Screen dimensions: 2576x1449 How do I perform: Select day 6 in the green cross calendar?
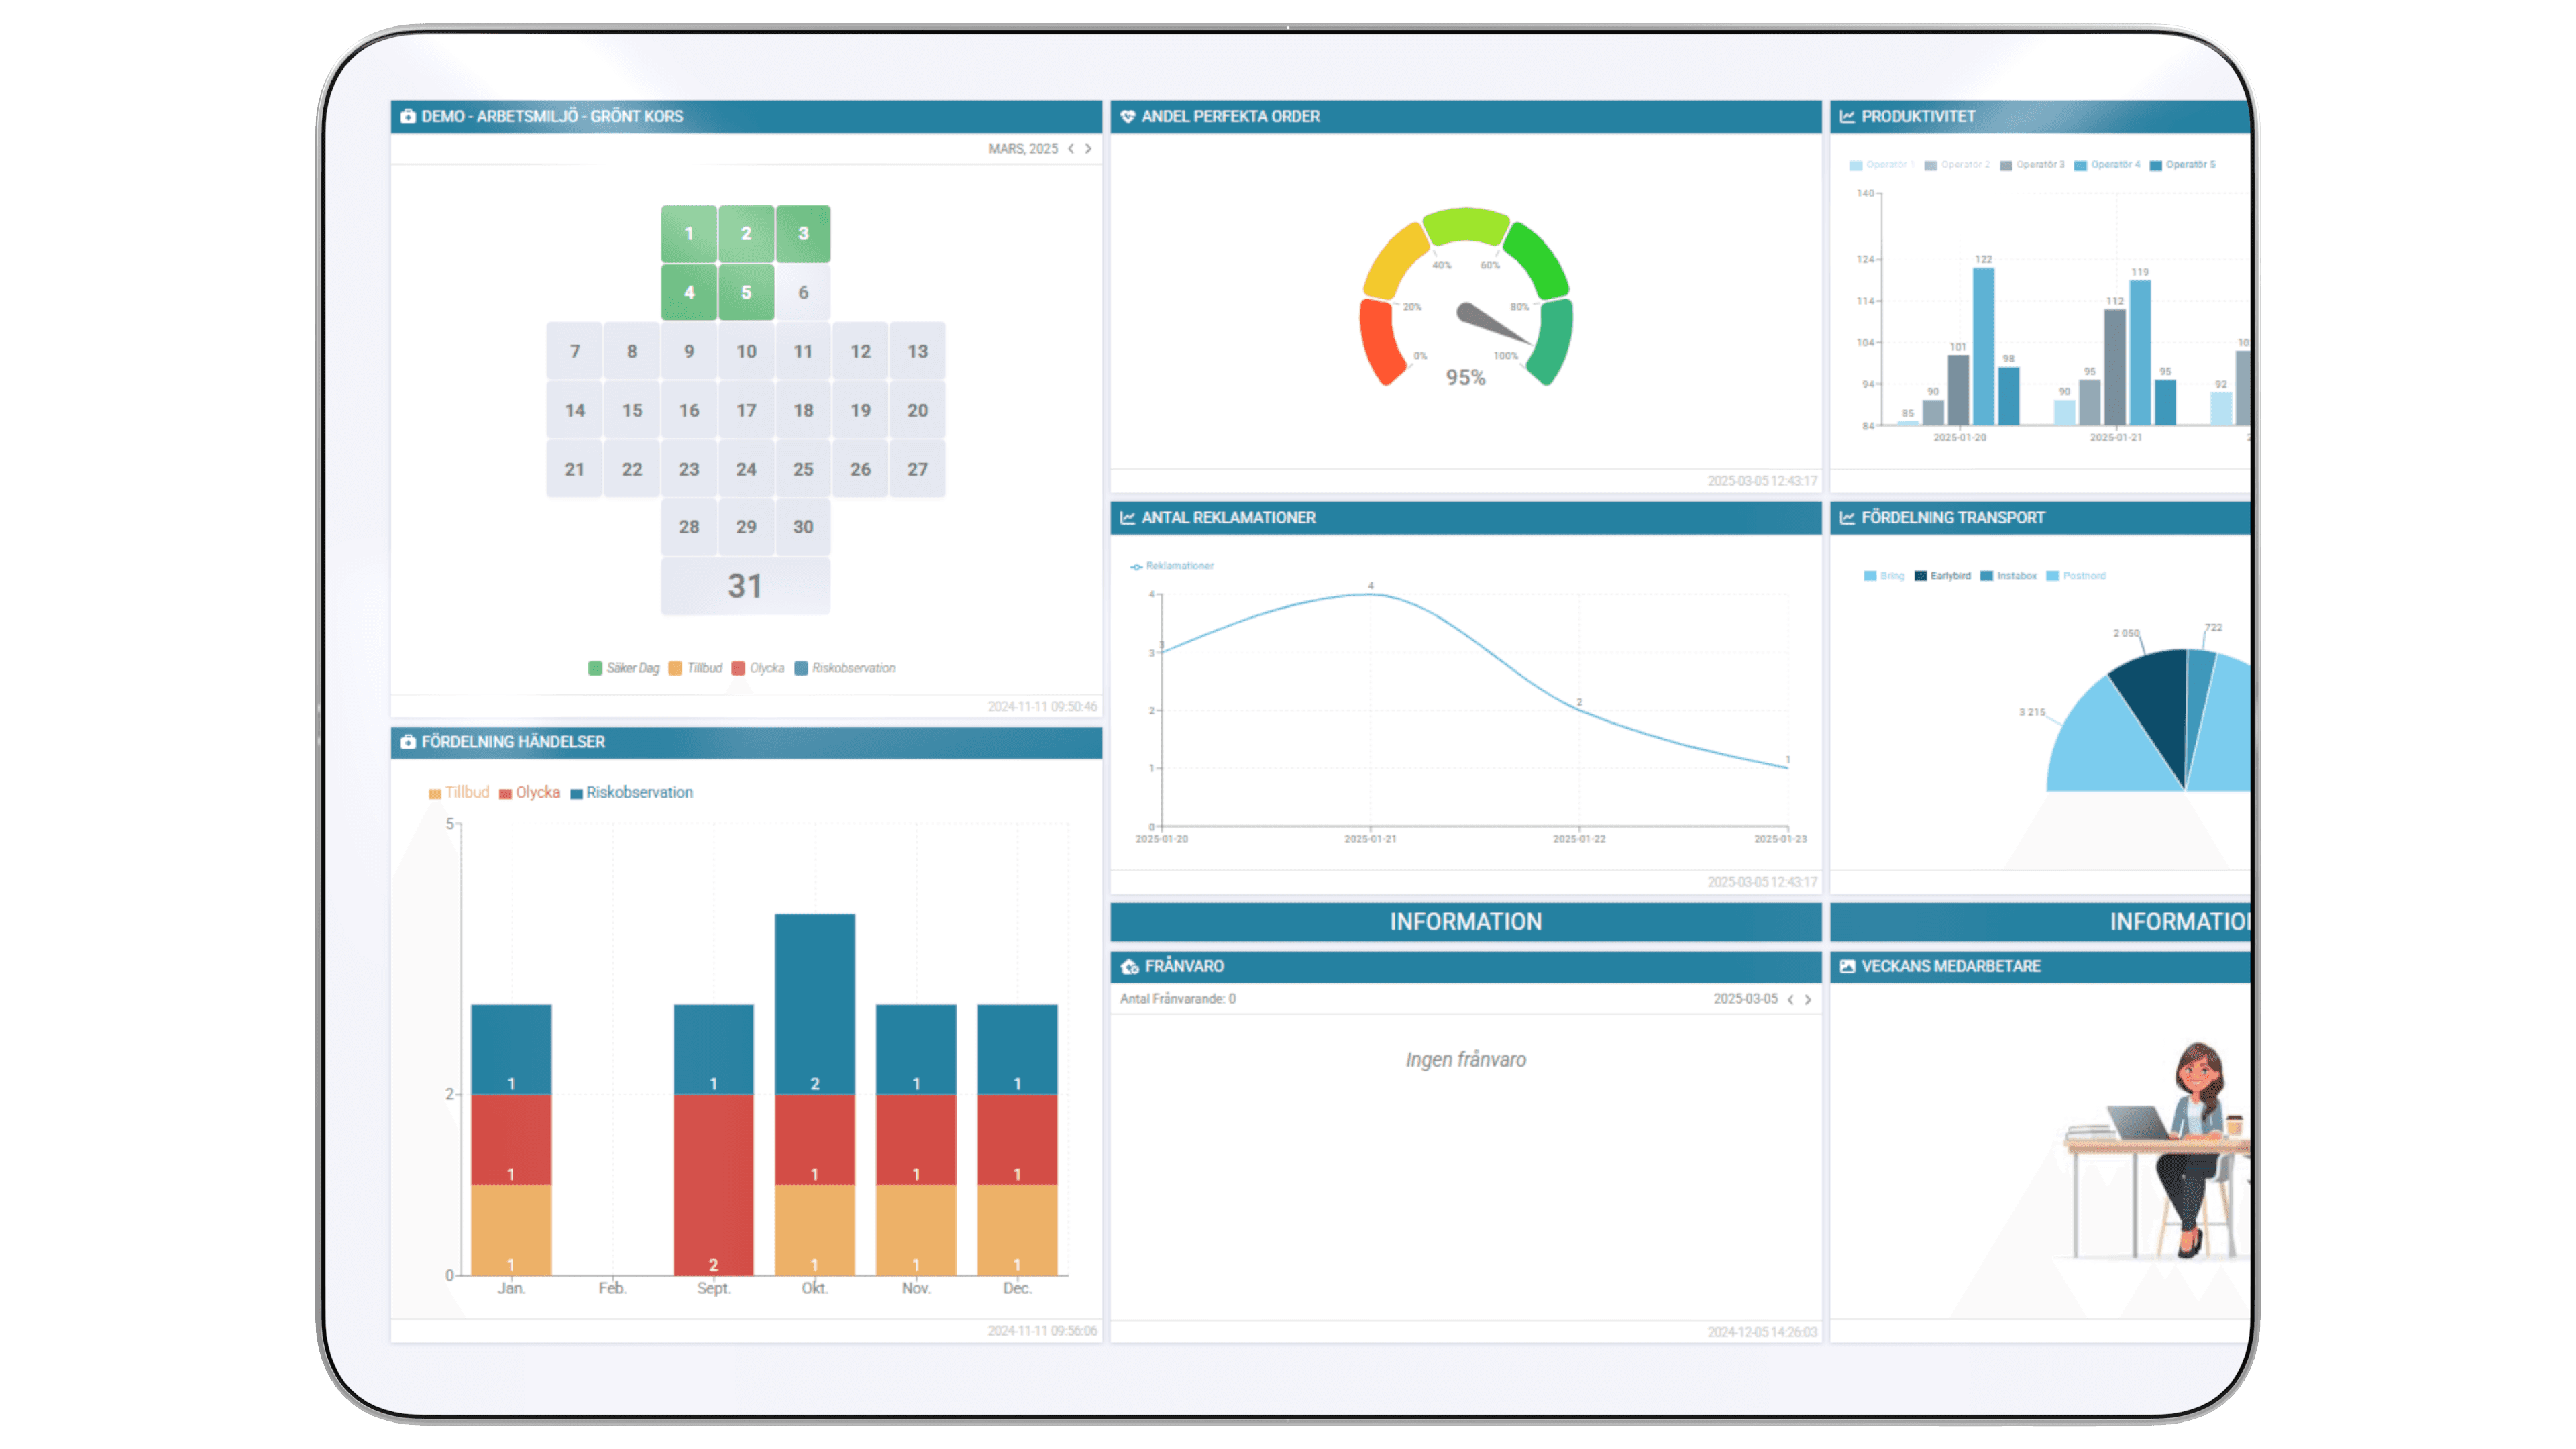[x=803, y=292]
